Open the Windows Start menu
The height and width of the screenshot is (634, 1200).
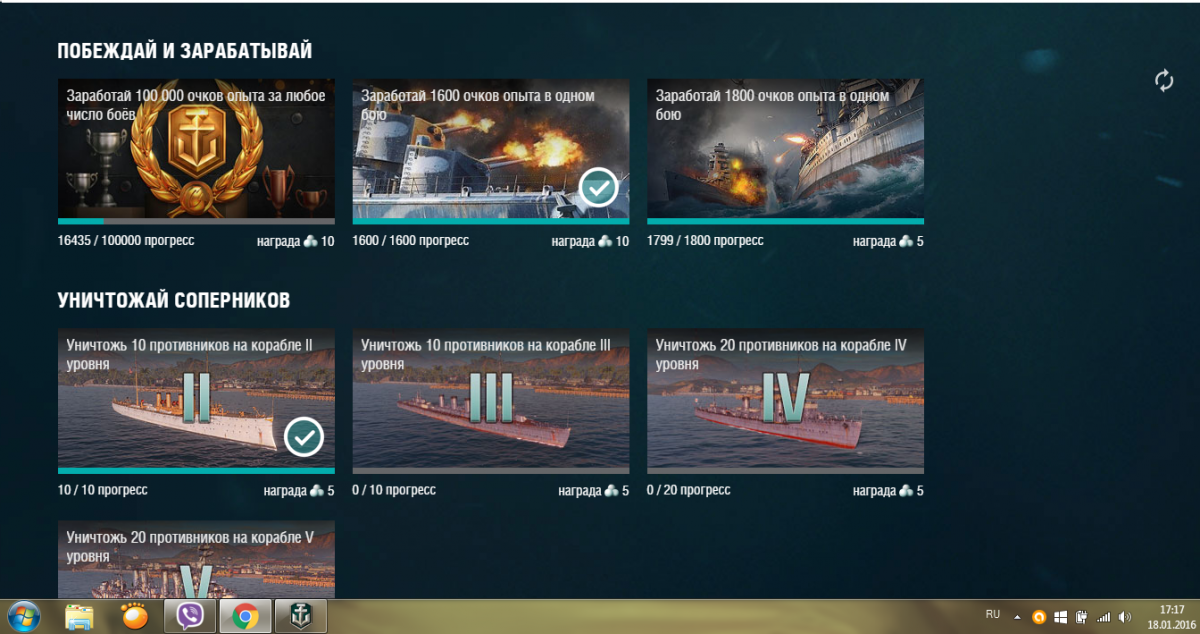(23, 617)
